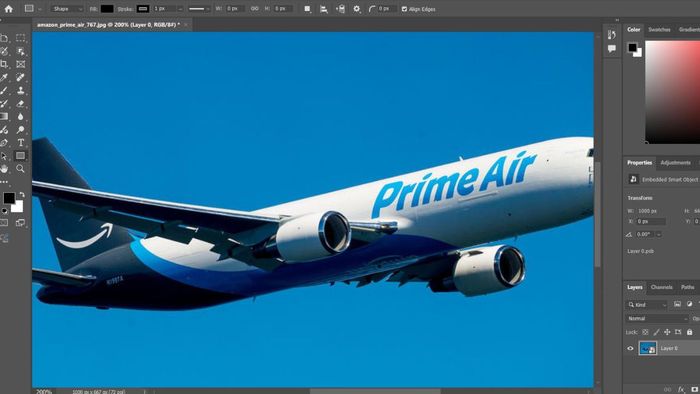Select the Rectangle shape tool in toolbox
Viewport: 700px width, 394px height.
21,156
